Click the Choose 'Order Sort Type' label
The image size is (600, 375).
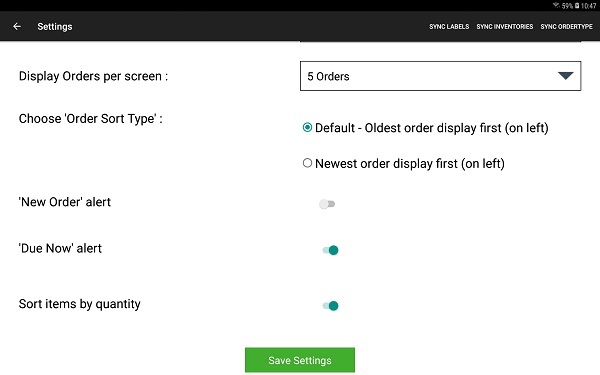click(91, 119)
